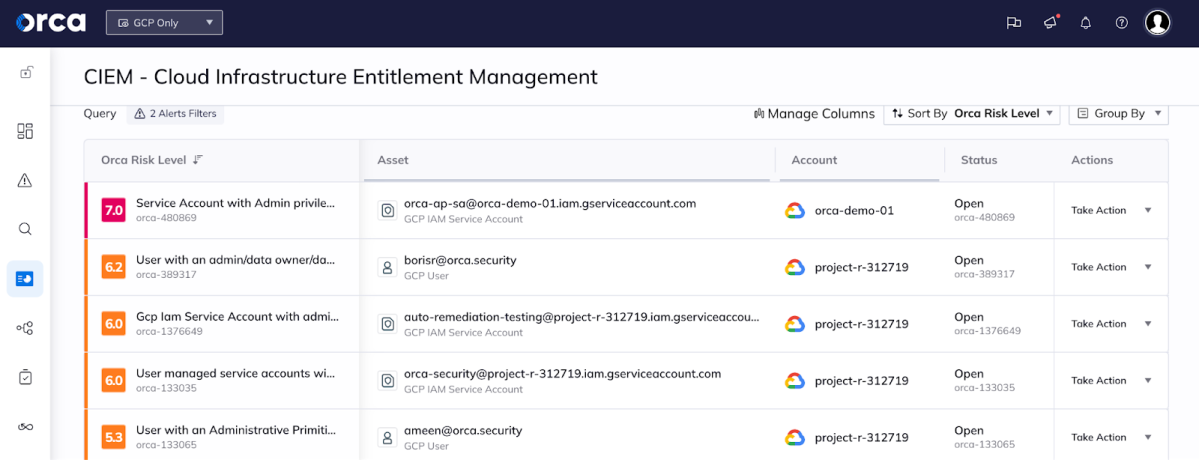The width and height of the screenshot is (1199, 460).
Task: Open the compliance checklist icon in sidebar
Action: point(25,377)
